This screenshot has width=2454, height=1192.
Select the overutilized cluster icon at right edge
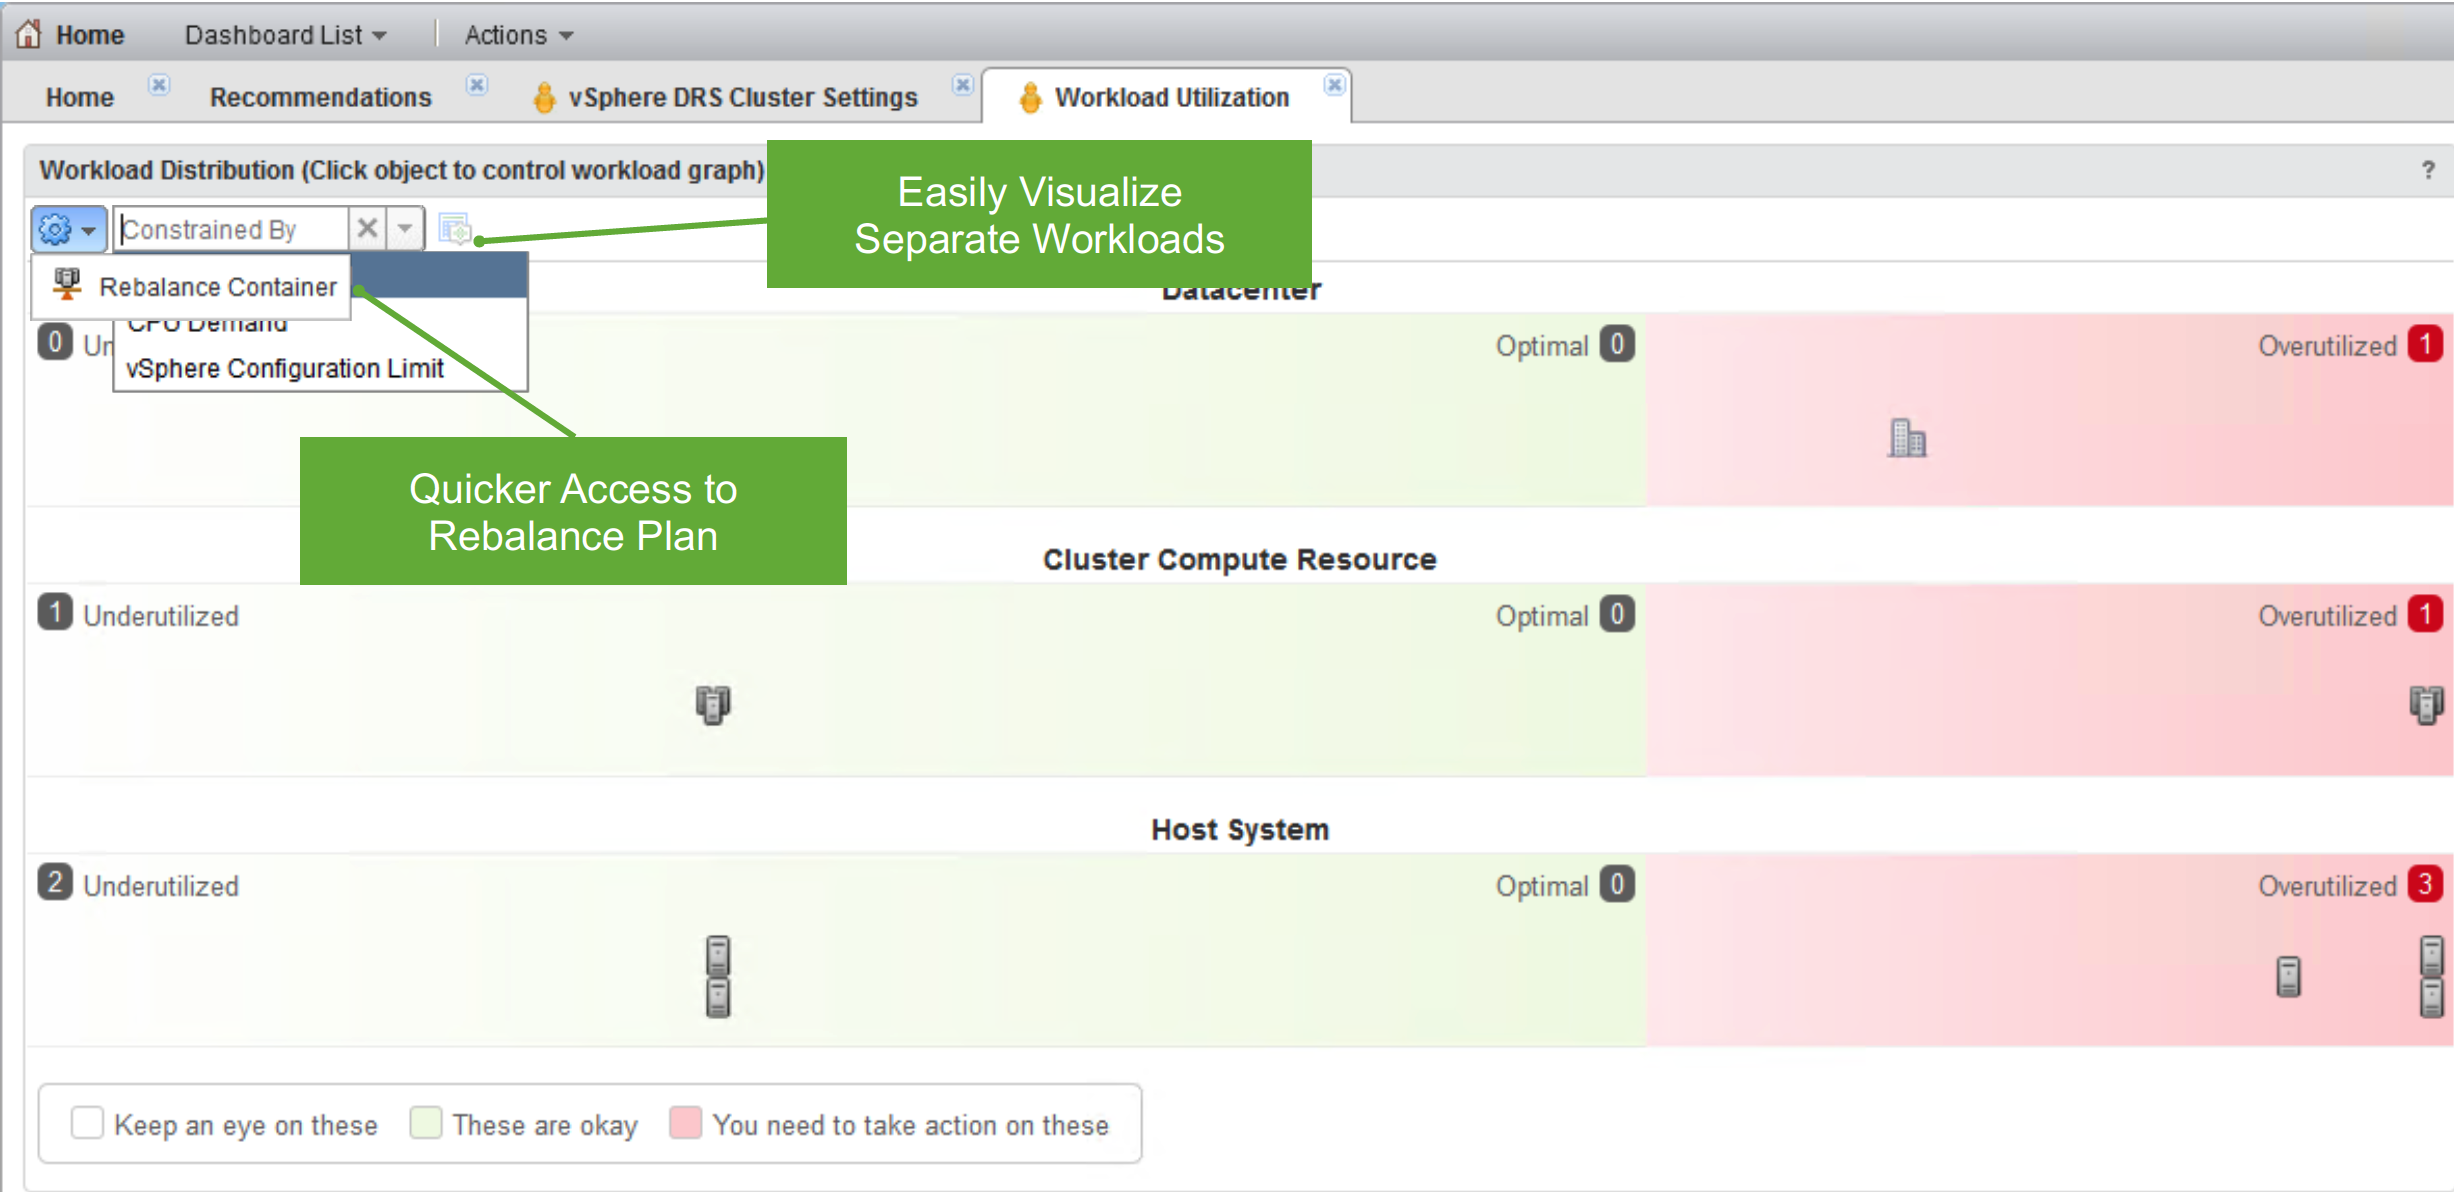(x=2426, y=704)
